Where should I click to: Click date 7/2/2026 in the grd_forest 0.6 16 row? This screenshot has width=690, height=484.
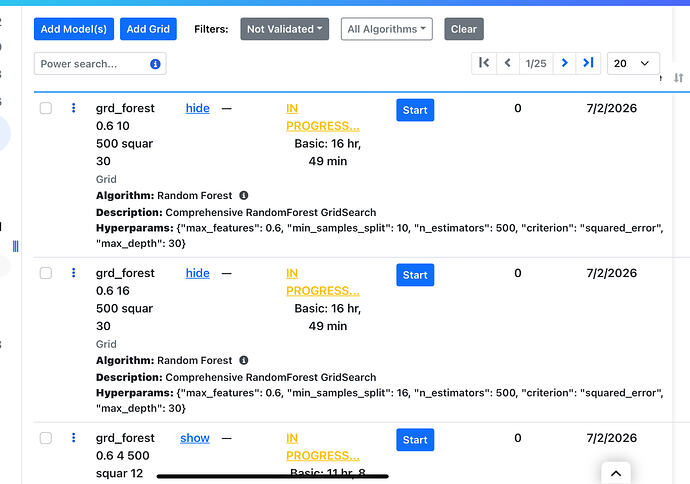pyautogui.click(x=612, y=273)
